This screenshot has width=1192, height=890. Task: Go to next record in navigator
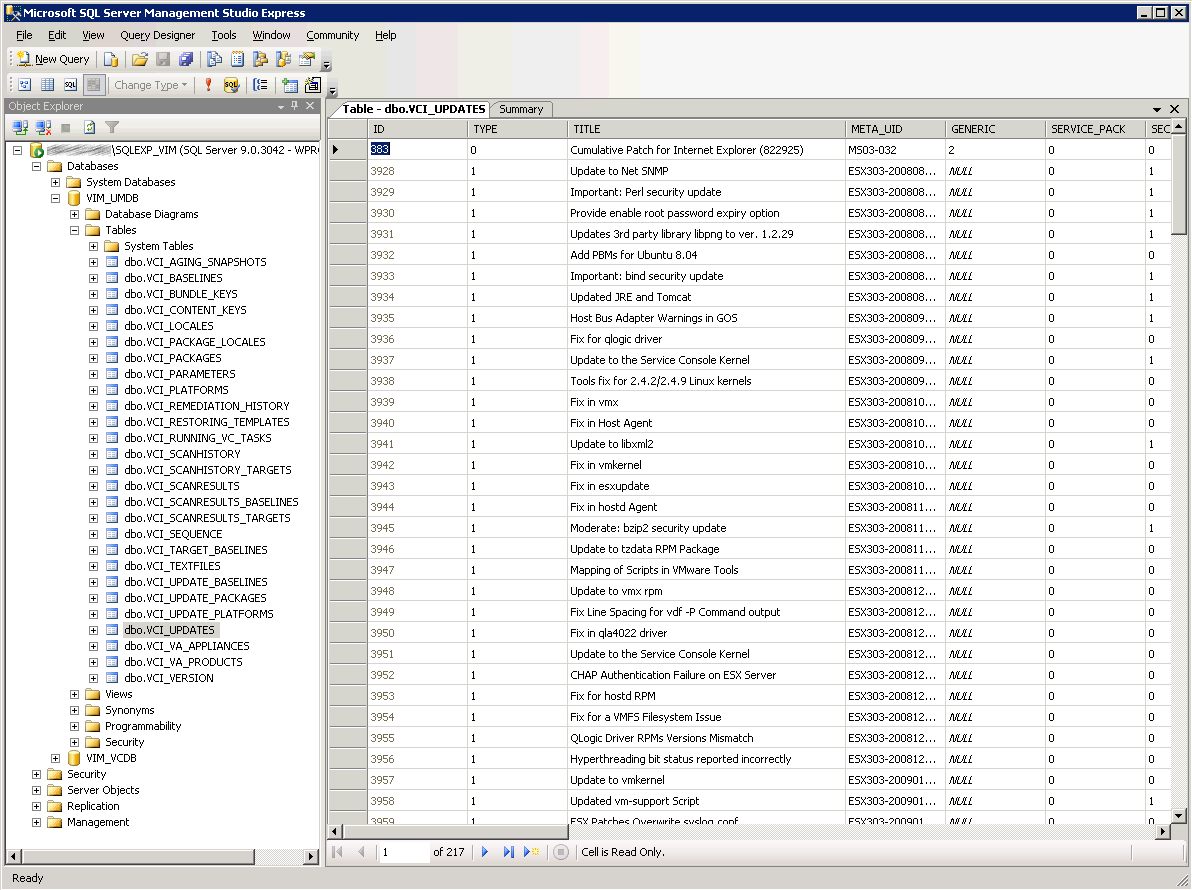tap(485, 852)
